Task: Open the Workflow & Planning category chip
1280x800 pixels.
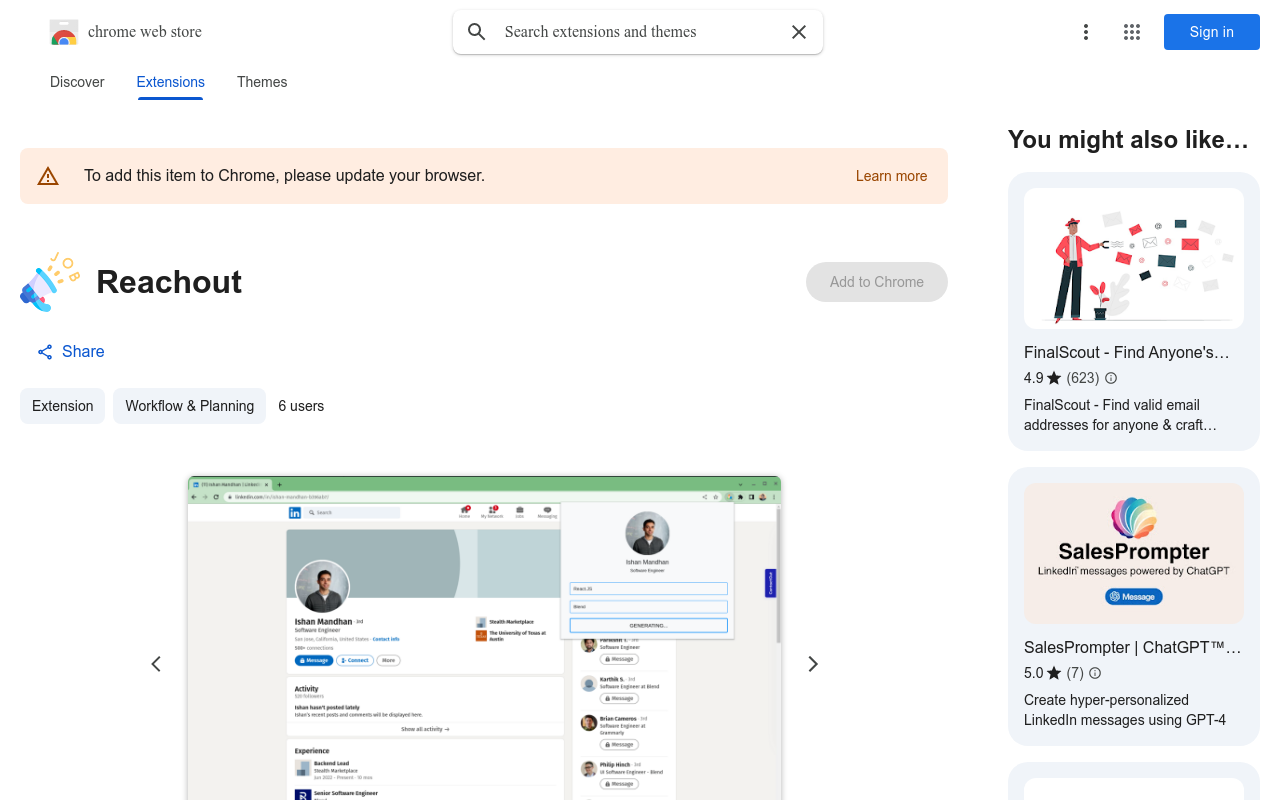Action: (189, 406)
